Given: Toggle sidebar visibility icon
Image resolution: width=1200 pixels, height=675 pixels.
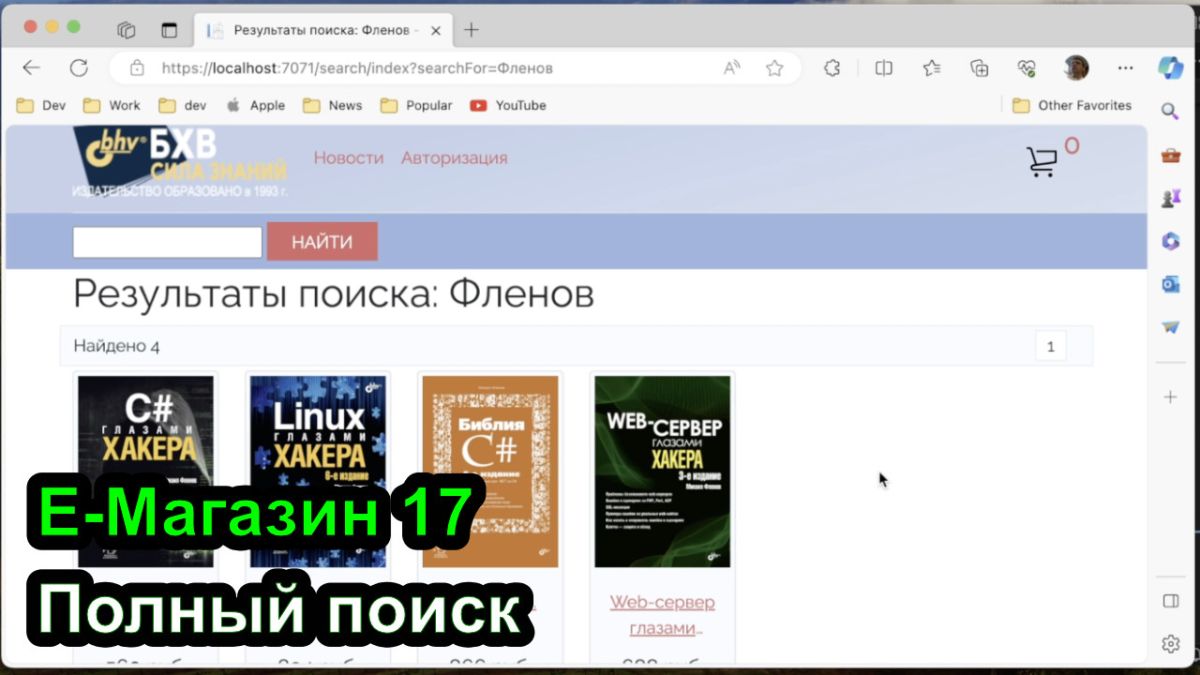Looking at the screenshot, I should (x=1170, y=601).
